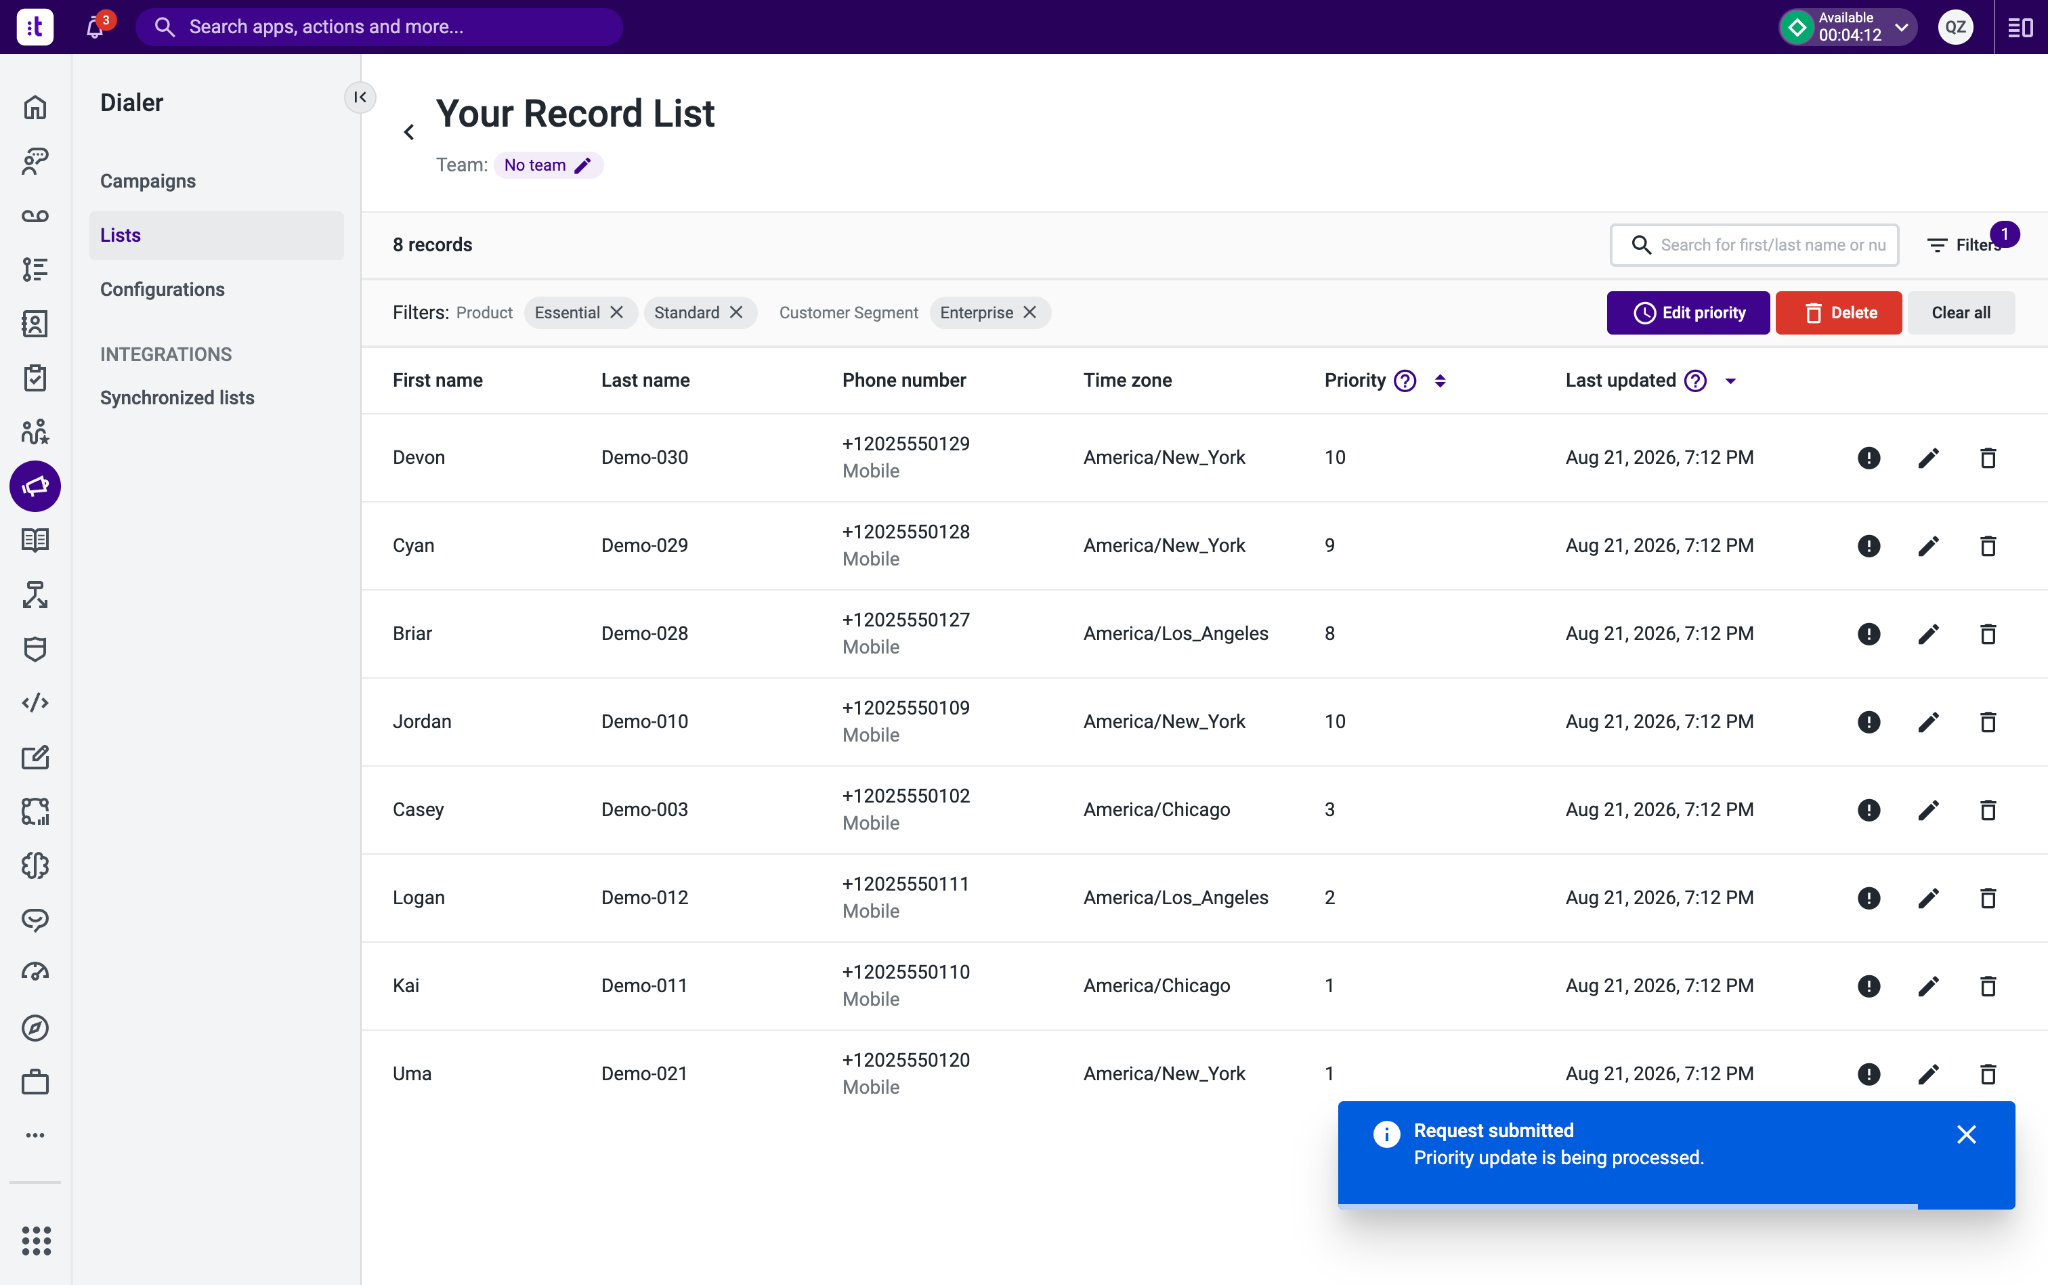Expand the Available status dropdown

click(1902, 27)
